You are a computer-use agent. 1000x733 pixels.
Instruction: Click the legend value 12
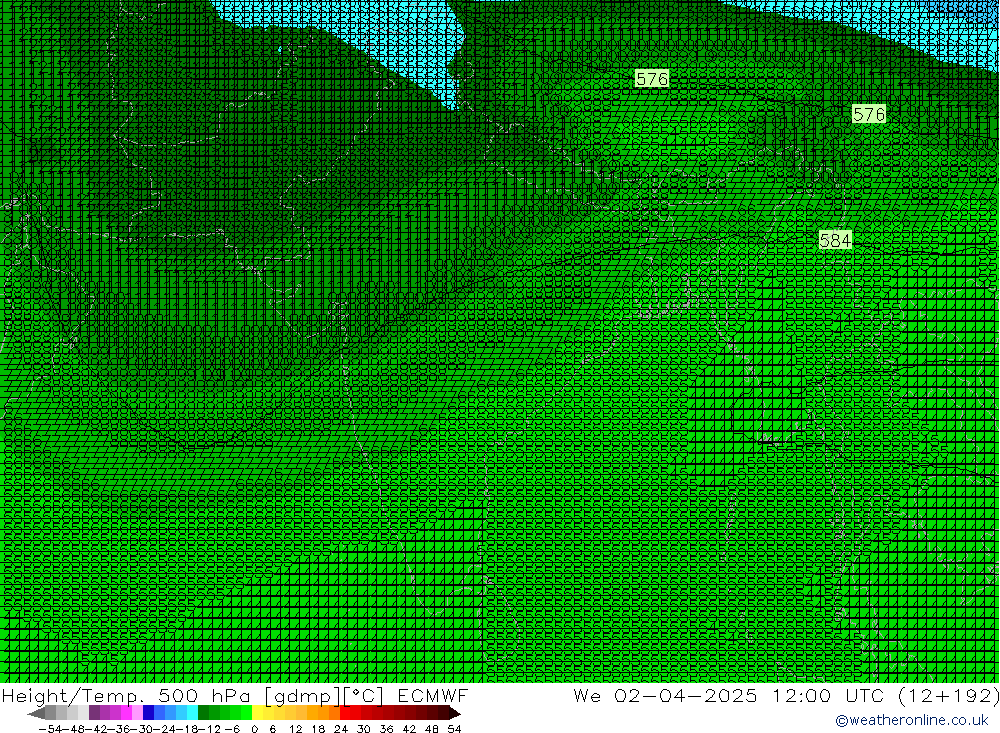[x=295, y=729]
